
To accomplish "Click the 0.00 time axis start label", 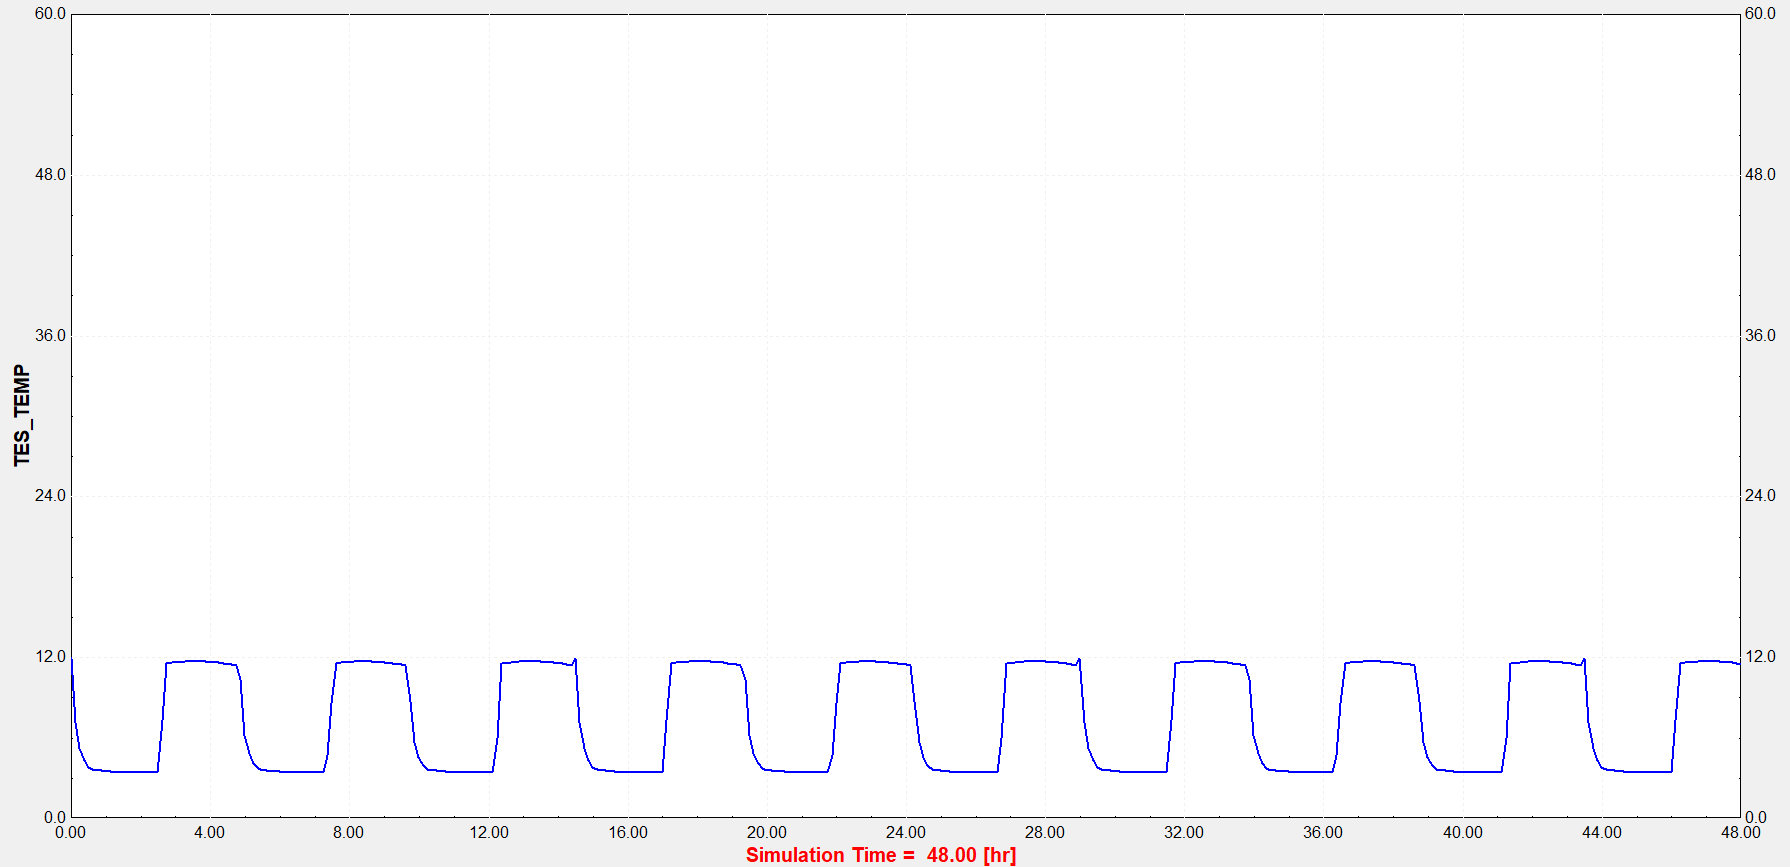I will pyautogui.click(x=70, y=833).
